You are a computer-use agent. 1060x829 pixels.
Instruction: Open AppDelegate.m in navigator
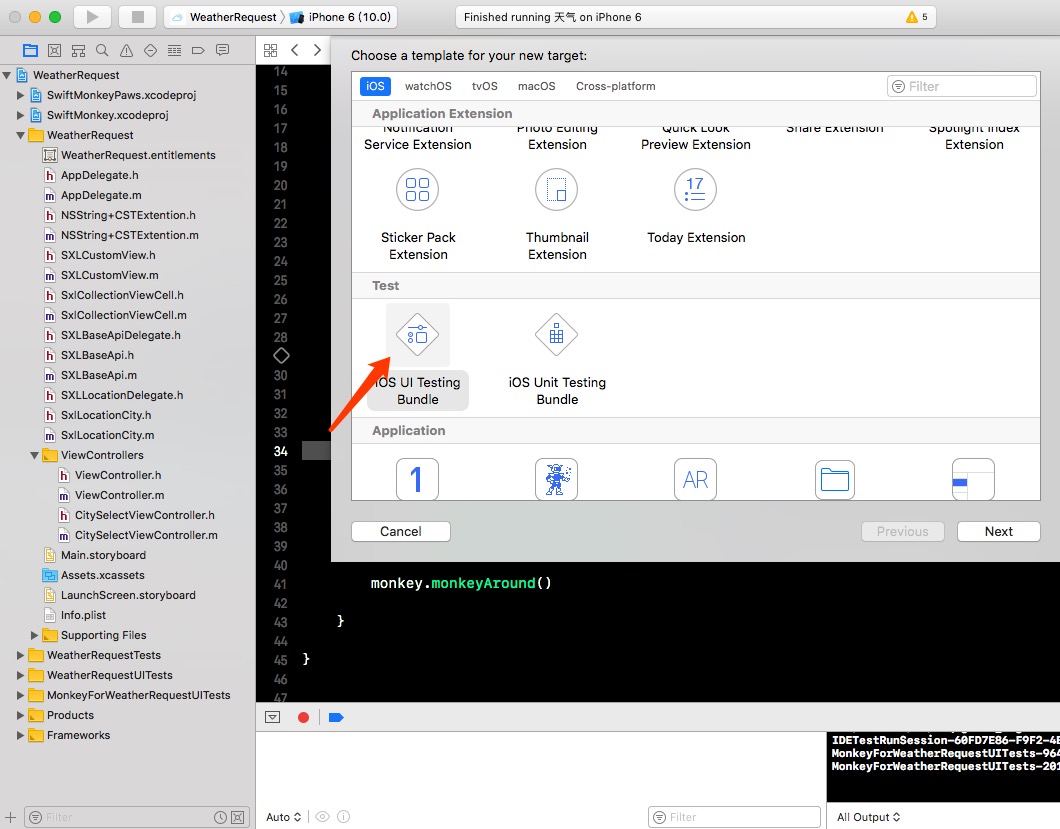[101, 195]
